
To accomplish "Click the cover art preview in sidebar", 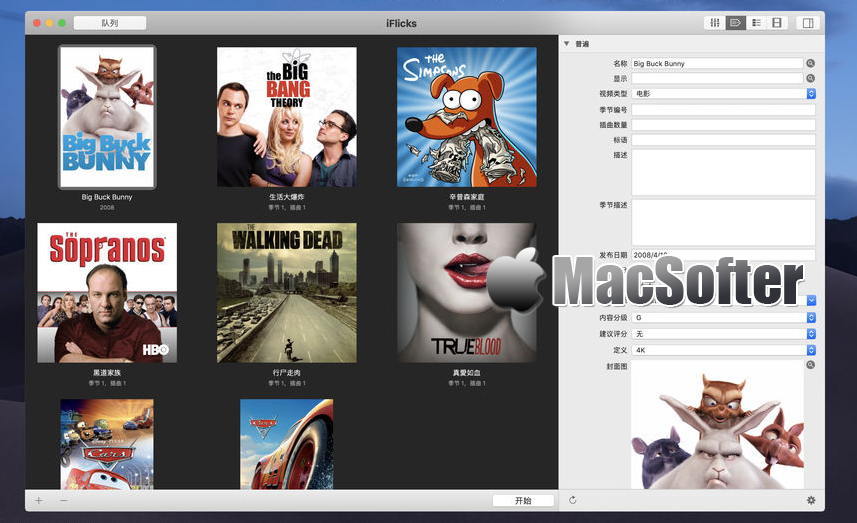I will point(718,425).
